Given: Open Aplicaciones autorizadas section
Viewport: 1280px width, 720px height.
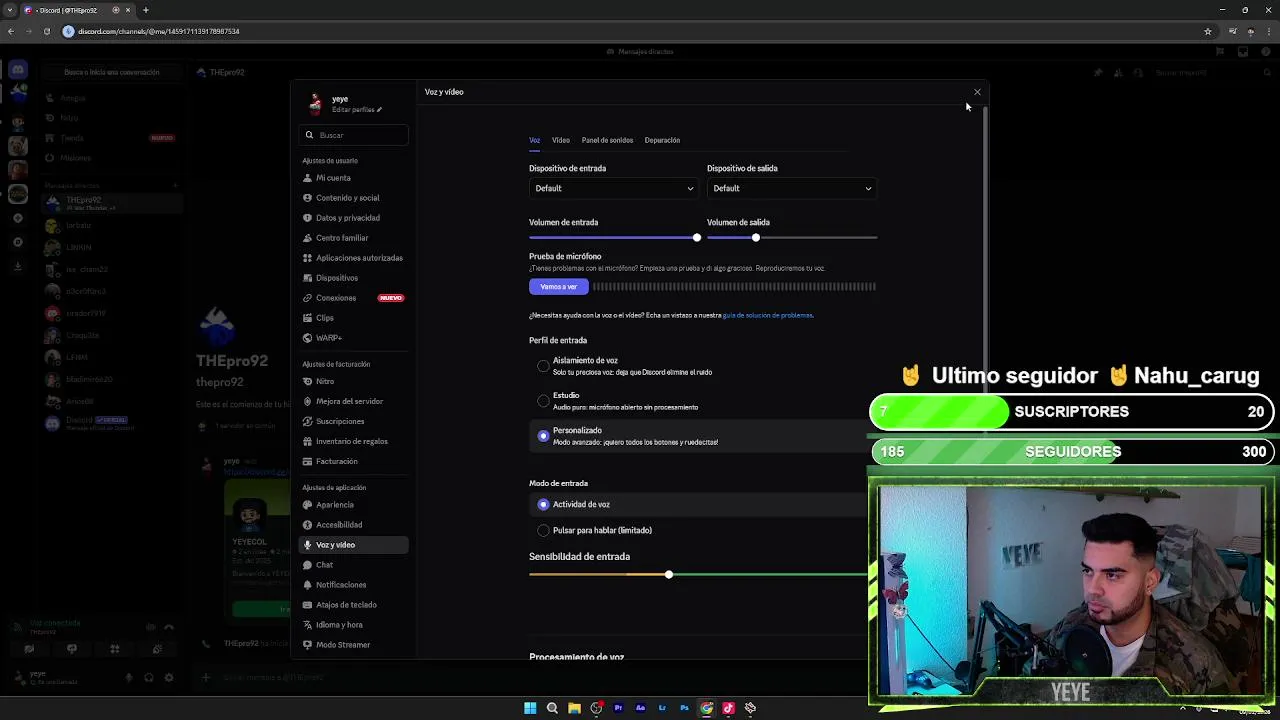Looking at the screenshot, I should click(x=353, y=258).
